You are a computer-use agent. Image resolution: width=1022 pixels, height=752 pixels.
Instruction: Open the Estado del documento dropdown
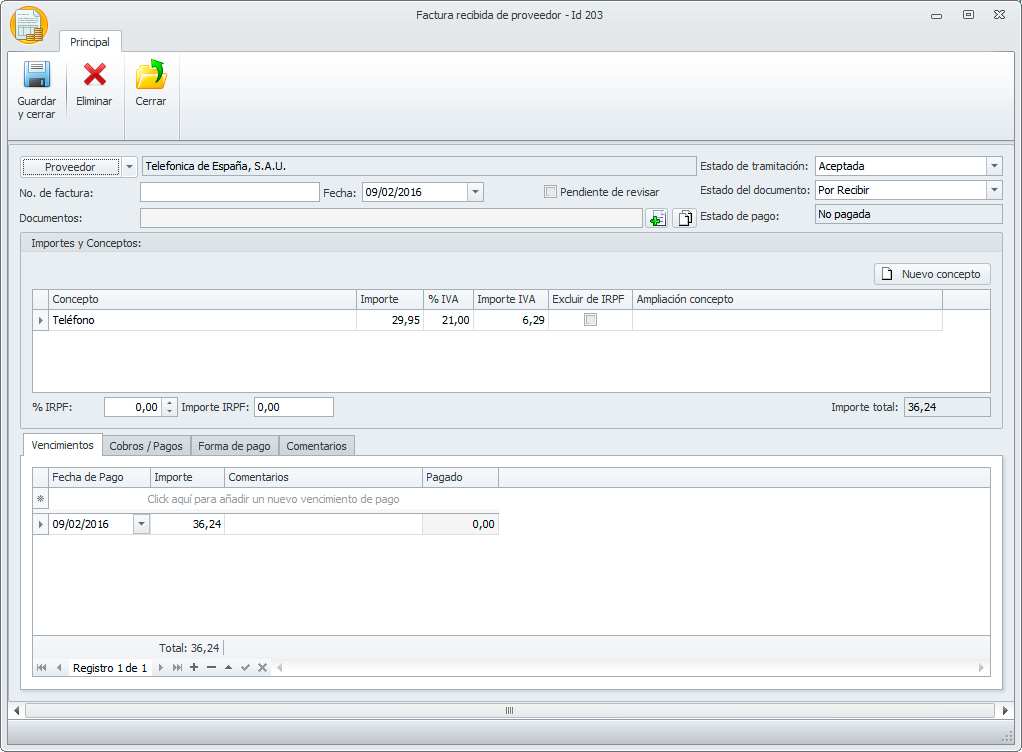(994, 189)
